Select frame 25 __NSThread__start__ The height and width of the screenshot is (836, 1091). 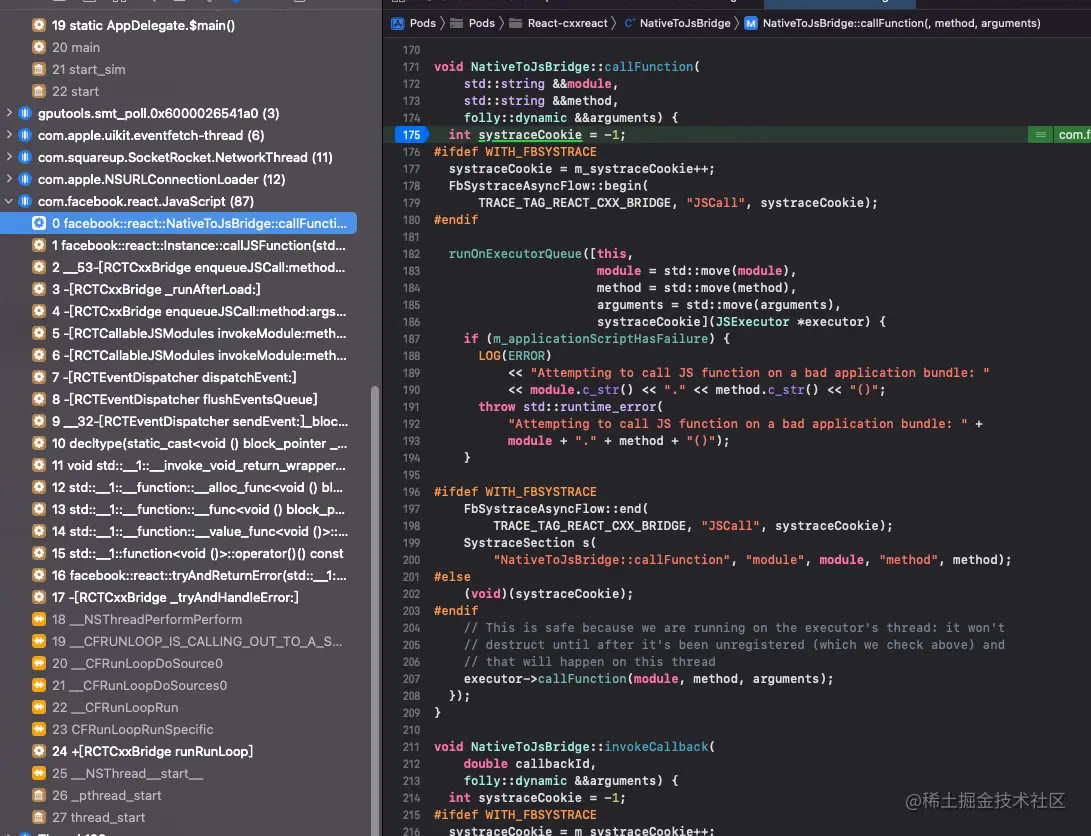(x=118, y=773)
